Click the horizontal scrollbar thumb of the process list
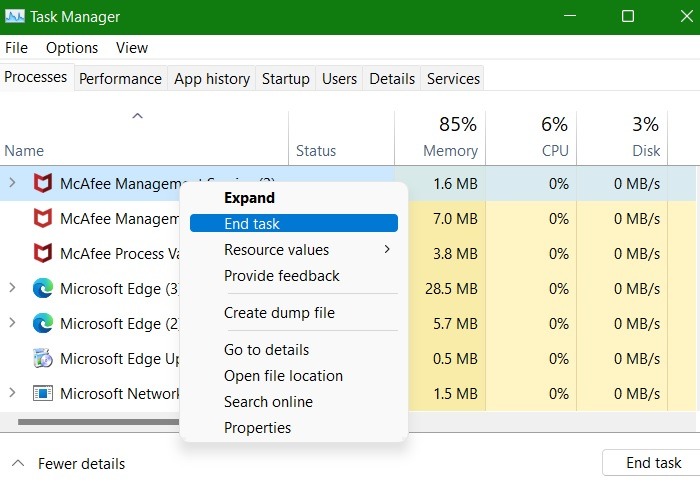This screenshot has height=487, width=700. point(98,421)
